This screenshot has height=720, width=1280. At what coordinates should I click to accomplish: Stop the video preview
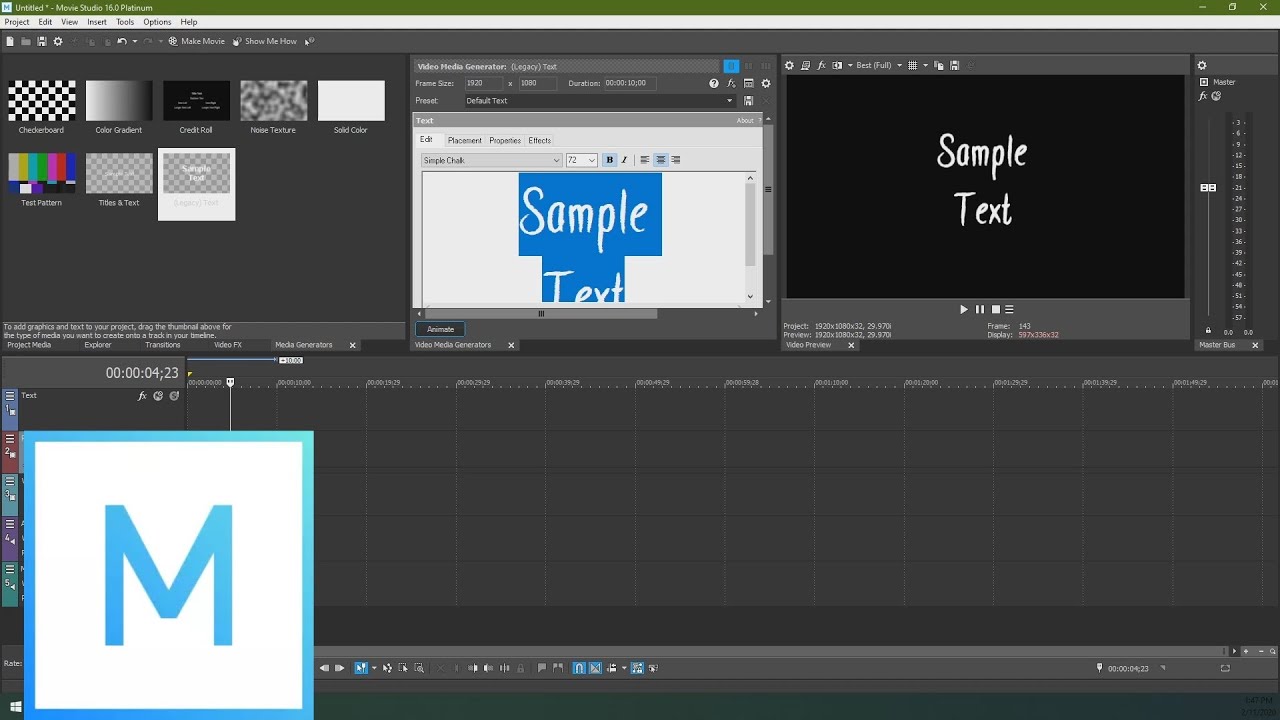[995, 310]
